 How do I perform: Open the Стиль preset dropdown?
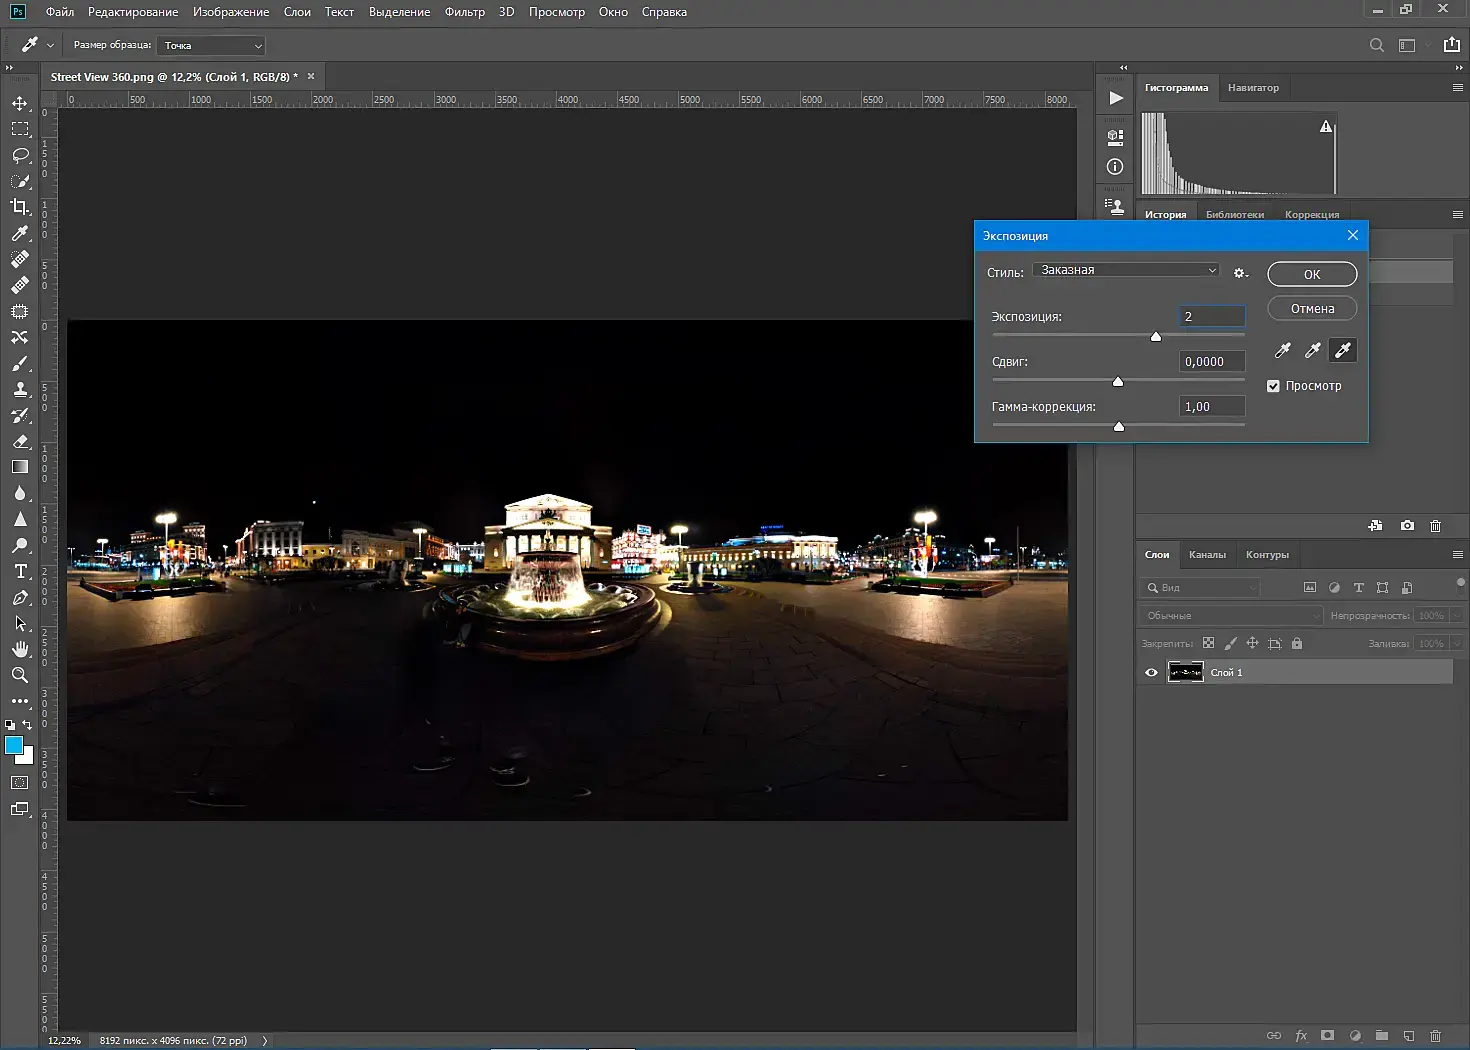point(1126,270)
